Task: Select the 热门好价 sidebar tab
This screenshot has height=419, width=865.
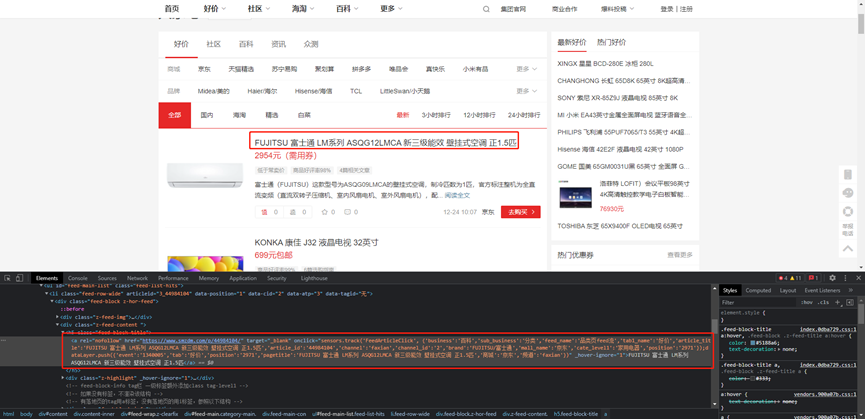Action: (611, 42)
